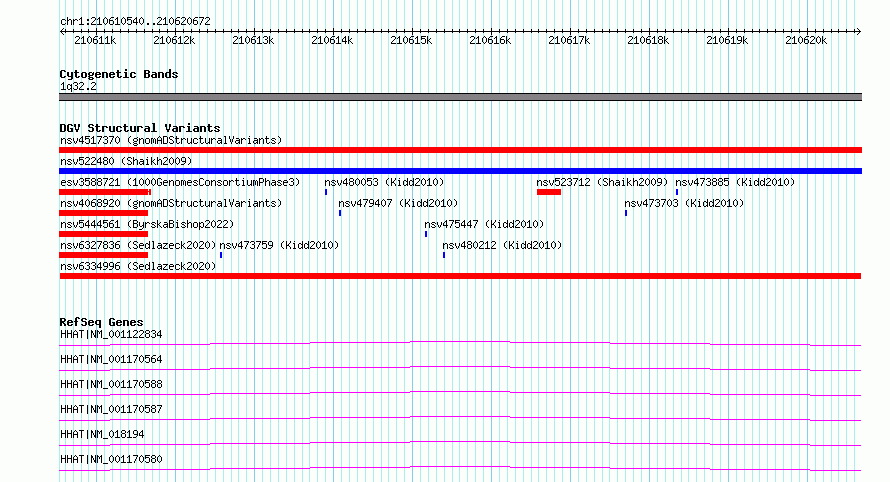Select red bar under nsv523712
Image resolution: width=890 pixels, height=482 pixels.
(549, 192)
